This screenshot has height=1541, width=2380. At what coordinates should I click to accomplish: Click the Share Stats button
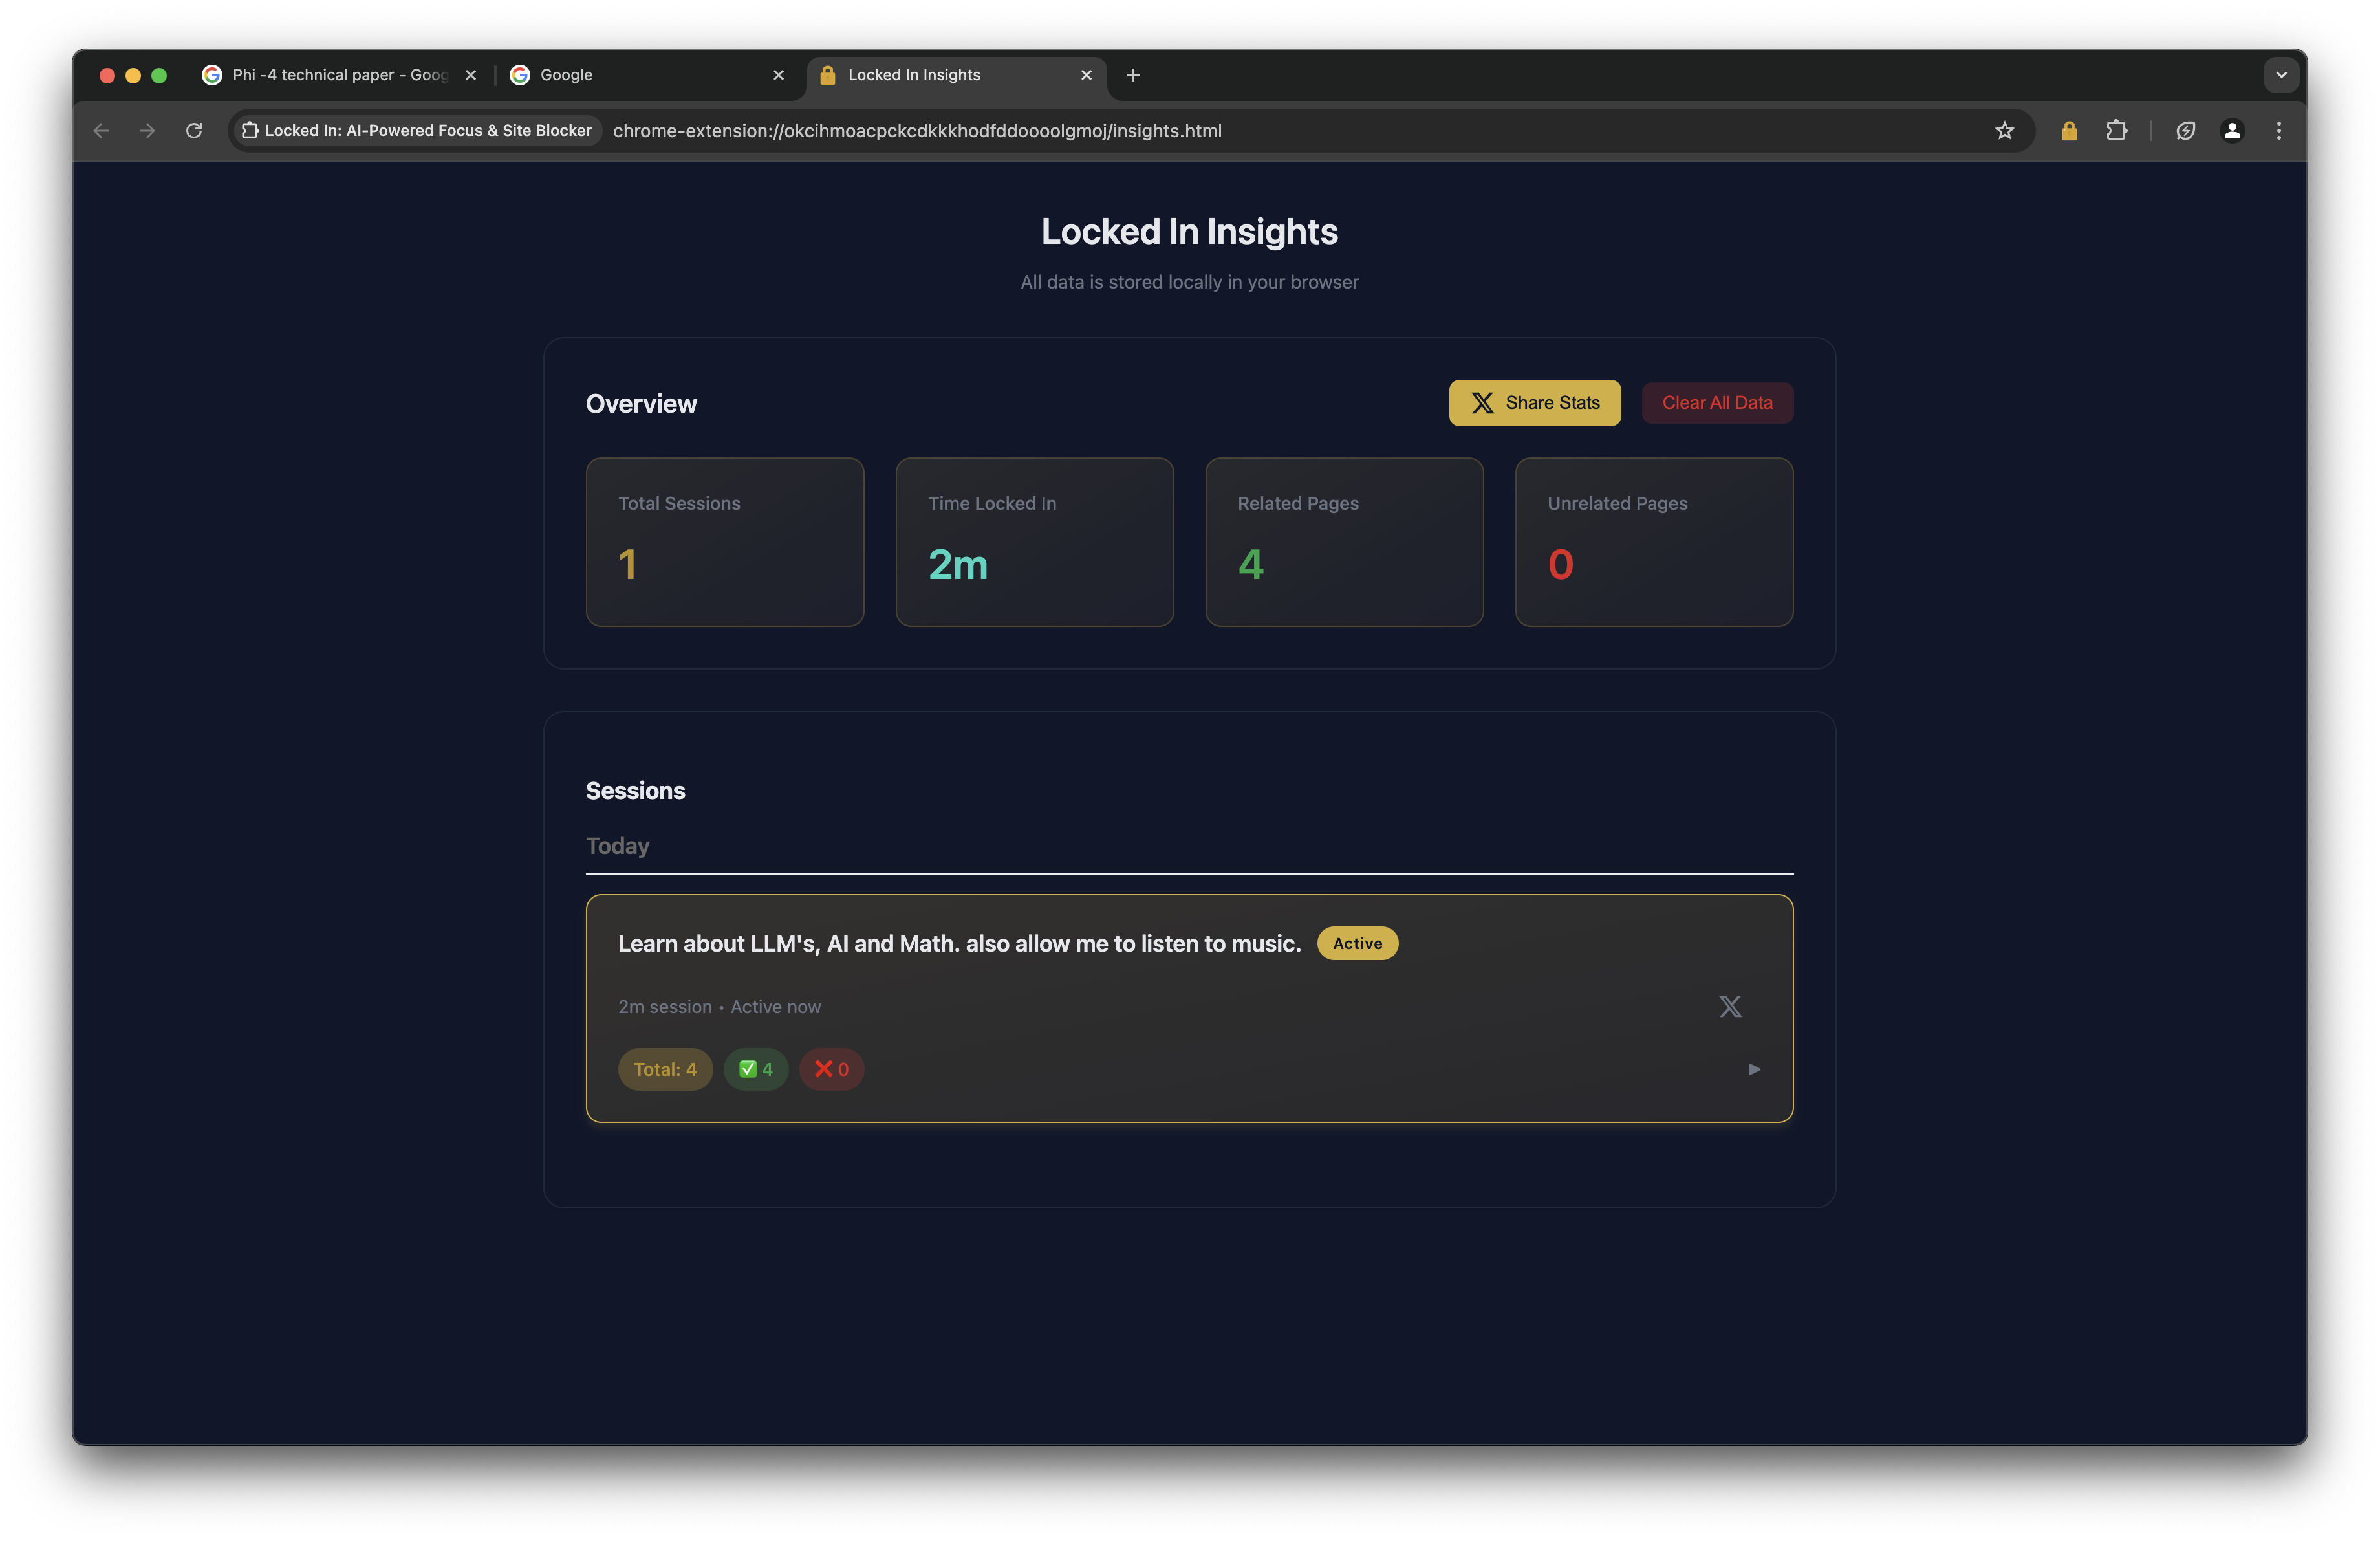(x=1534, y=403)
